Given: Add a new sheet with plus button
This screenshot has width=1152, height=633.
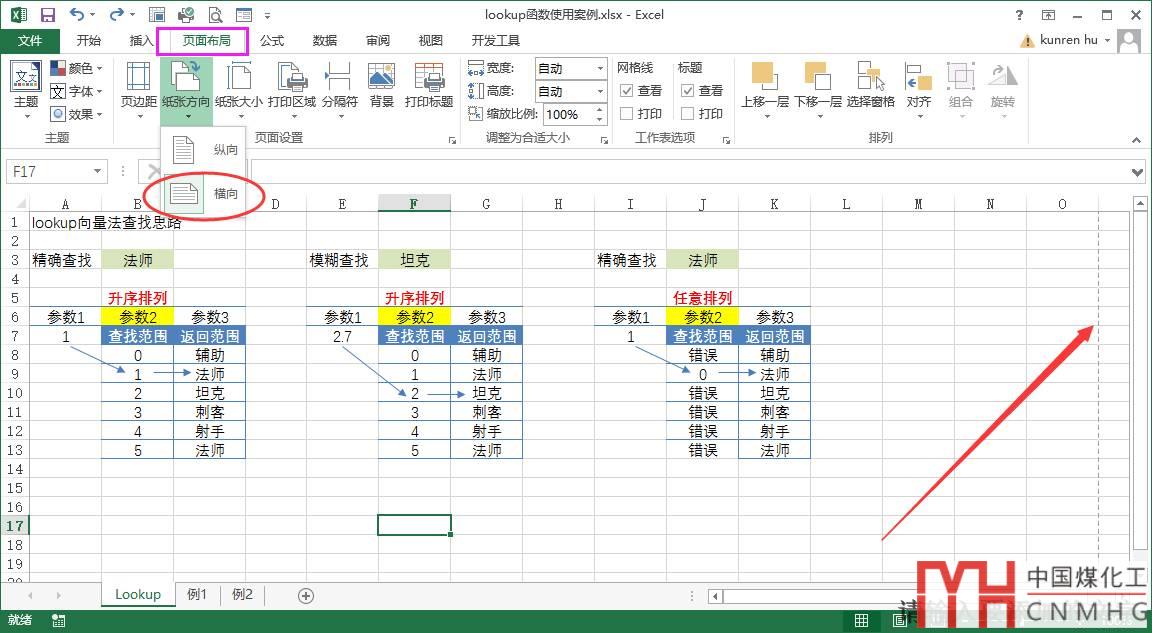Looking at the screenshot, I should point(306,595).
